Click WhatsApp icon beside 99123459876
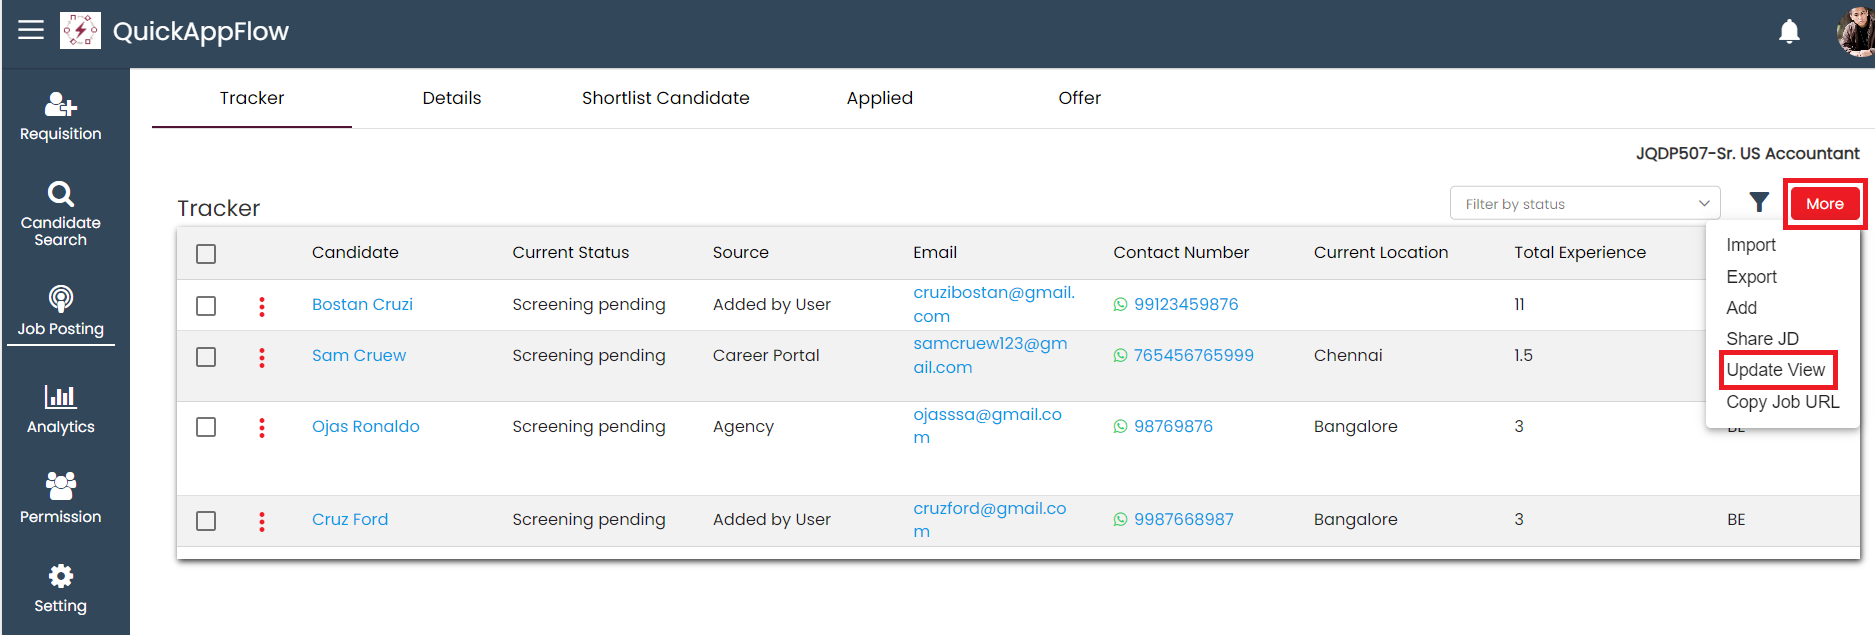1875x635 pixels. (1120, 305)
